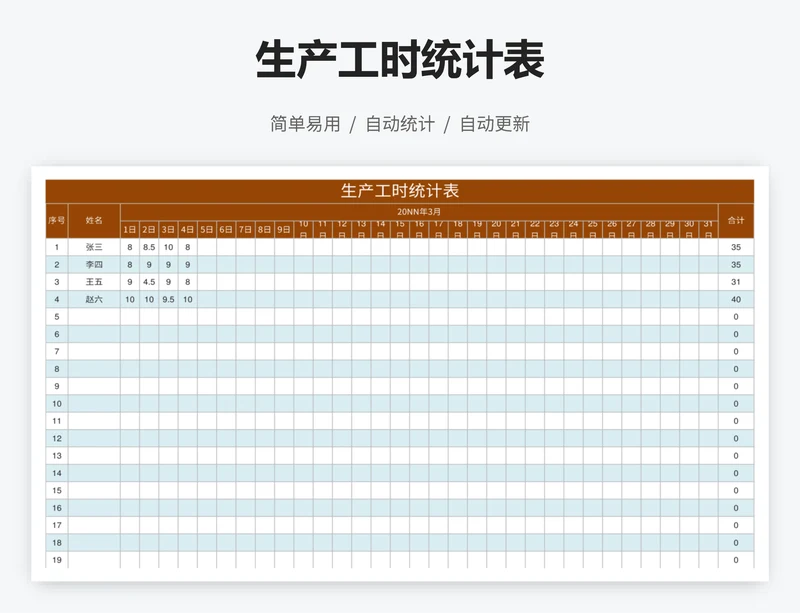800x613 pixels.
Task: Click the 6日 day header
Action: pyautogui.click(x=226, y=230)
